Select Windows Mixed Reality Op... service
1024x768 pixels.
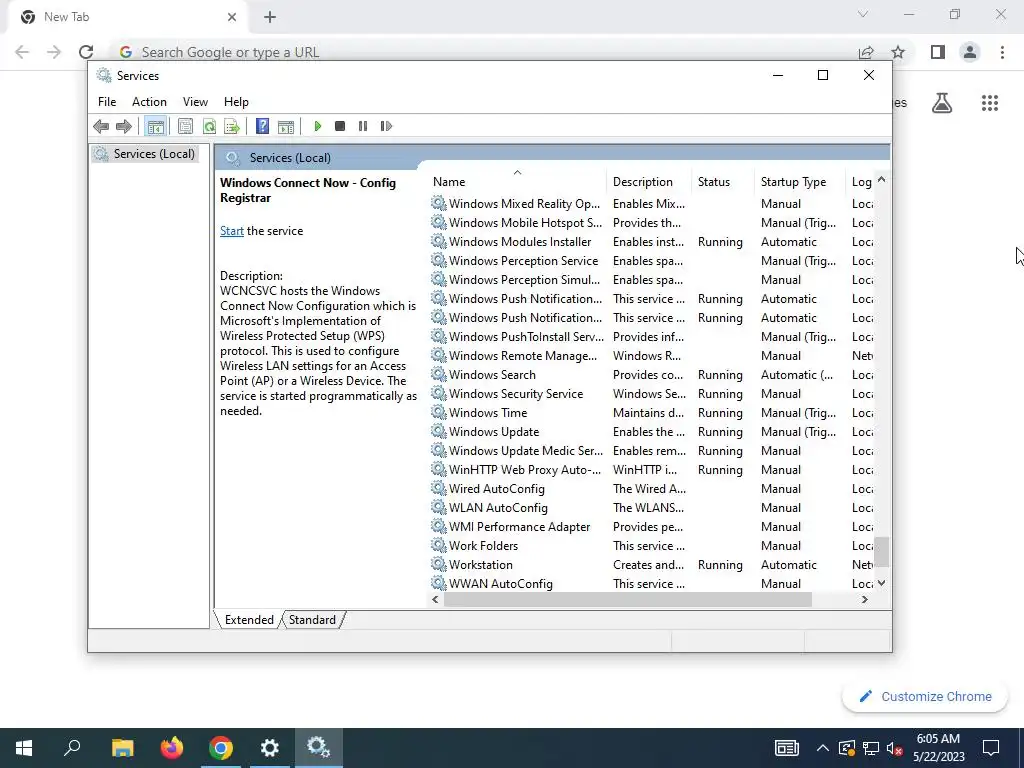pos(652,204)
